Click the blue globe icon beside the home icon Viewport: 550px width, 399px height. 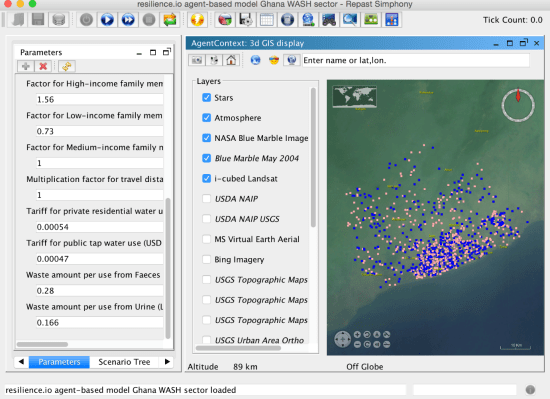coord(255,60)
